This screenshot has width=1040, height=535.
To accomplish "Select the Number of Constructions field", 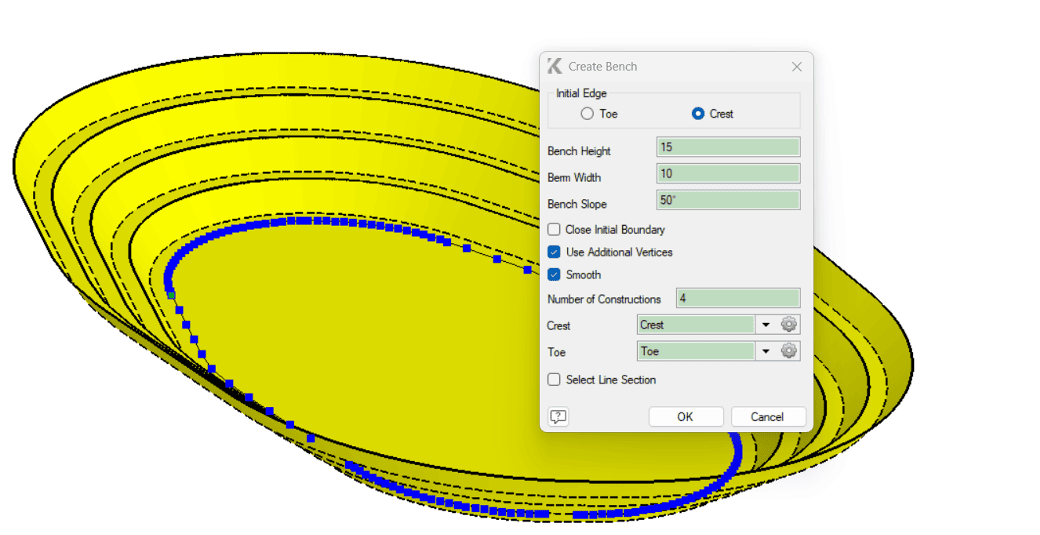I will coord(738,298).
